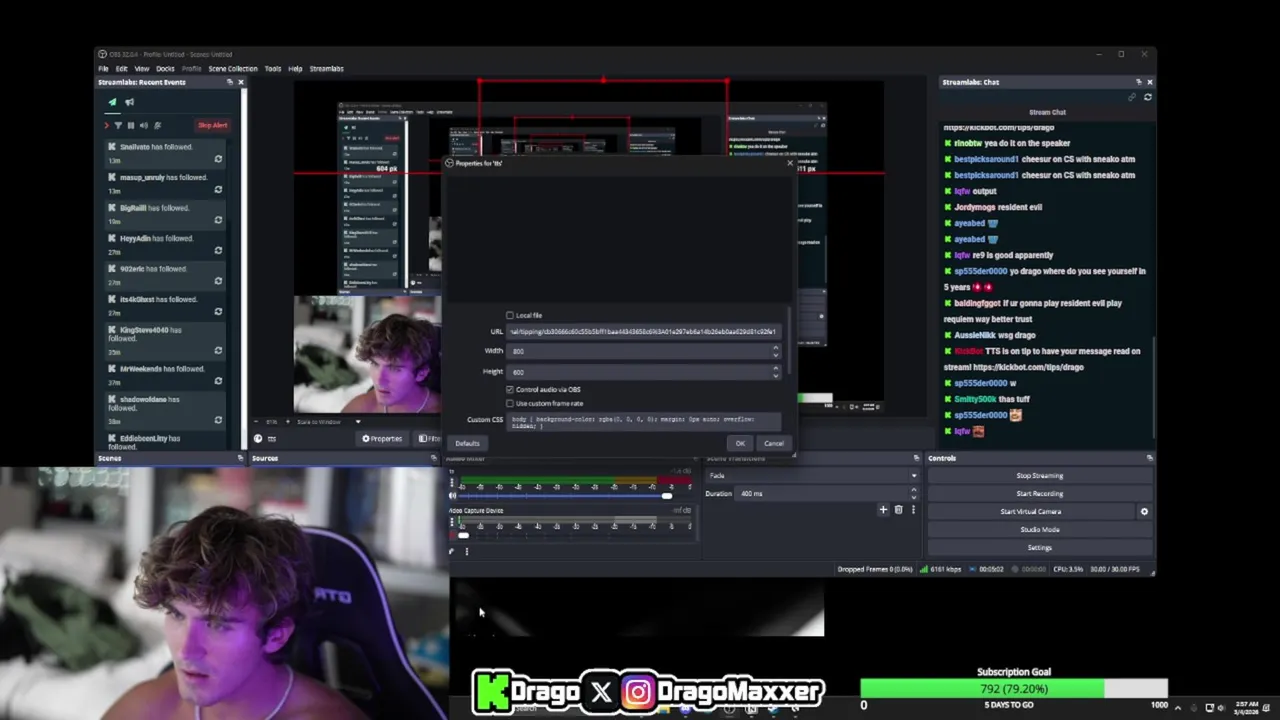Expand the Recent Events red arrow

coord(106,125)
